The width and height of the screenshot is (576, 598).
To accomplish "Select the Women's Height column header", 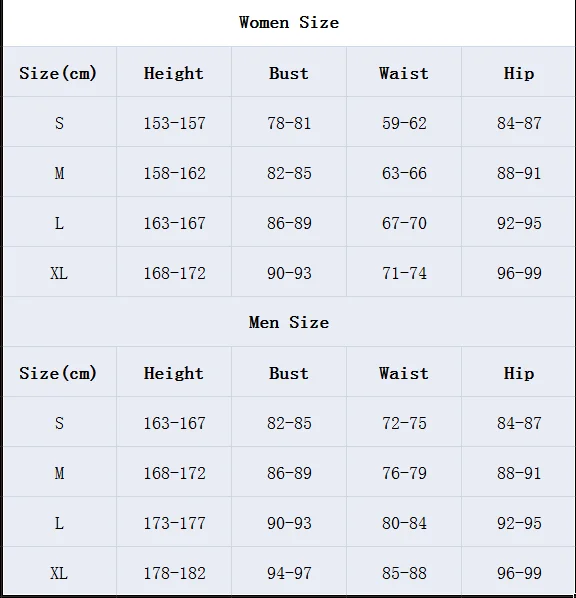I will click(x=174, y=73).
